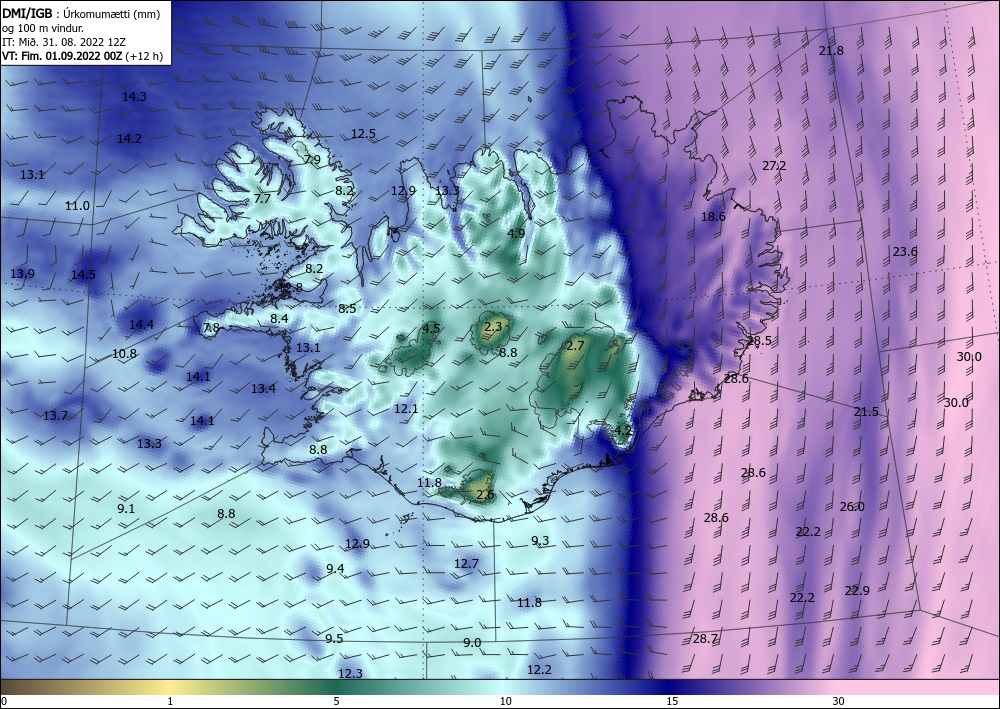
Task: Click the 14.5 value label
Action: click(83, 275)
